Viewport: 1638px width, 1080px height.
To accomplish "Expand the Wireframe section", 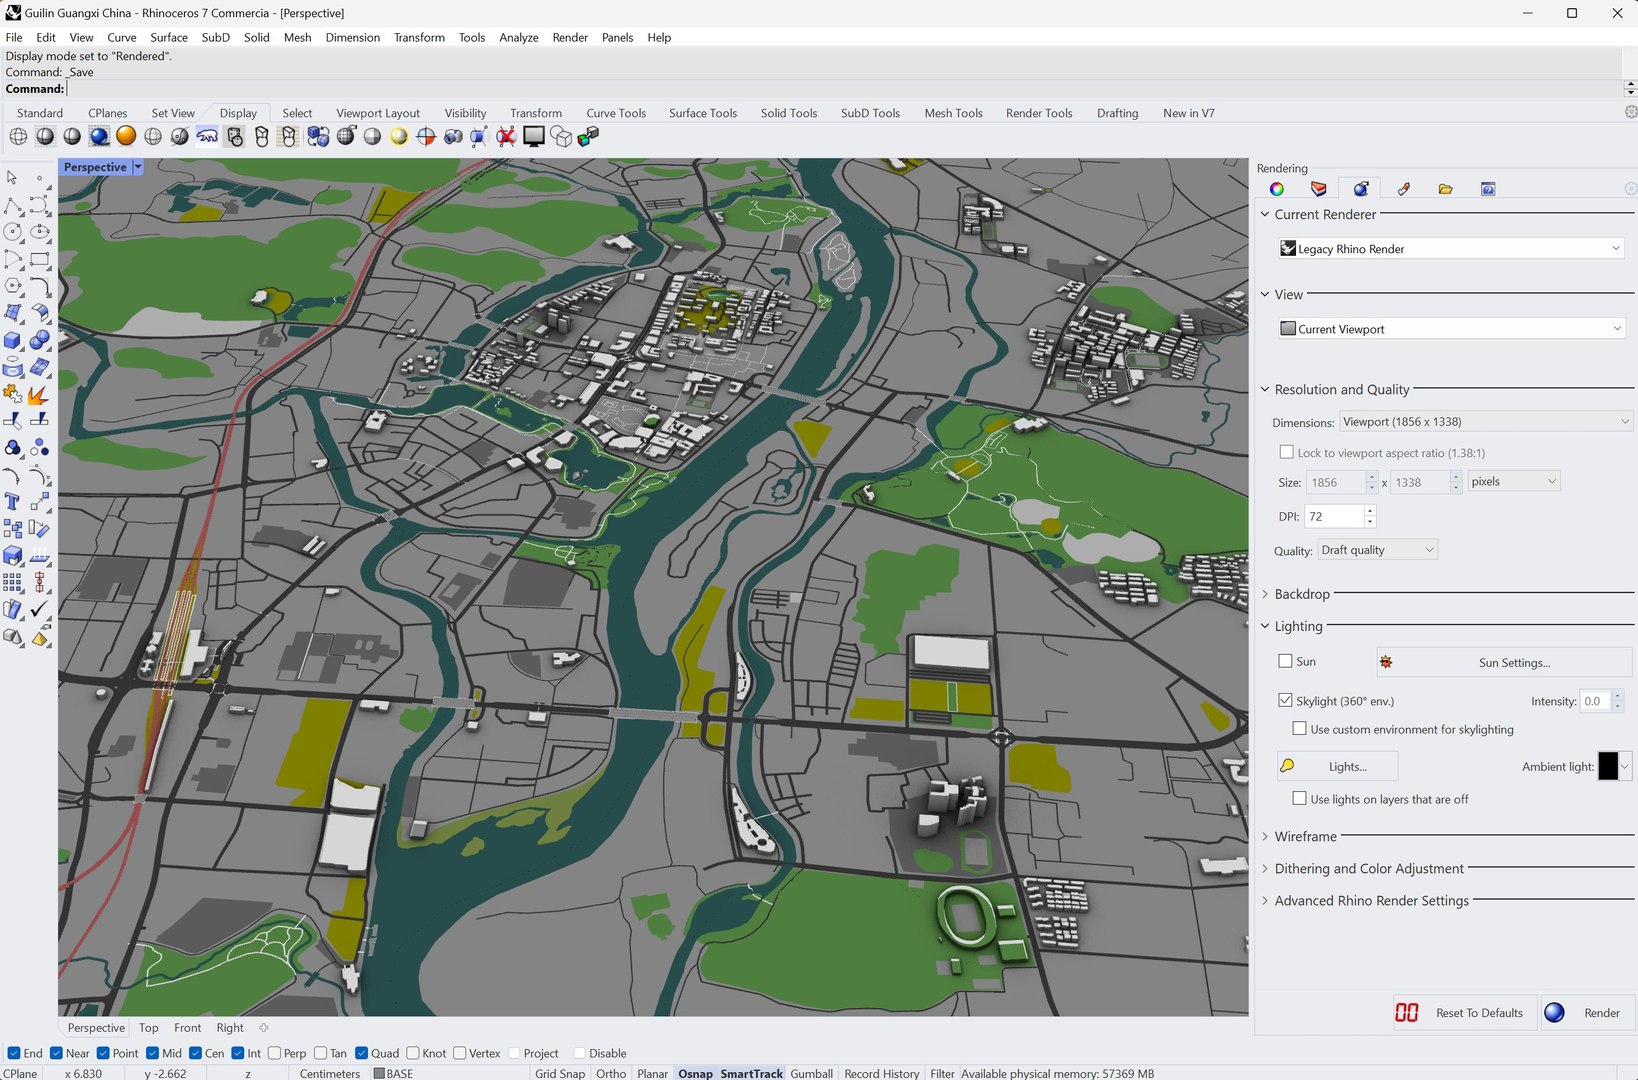I will click(1265, 836).
